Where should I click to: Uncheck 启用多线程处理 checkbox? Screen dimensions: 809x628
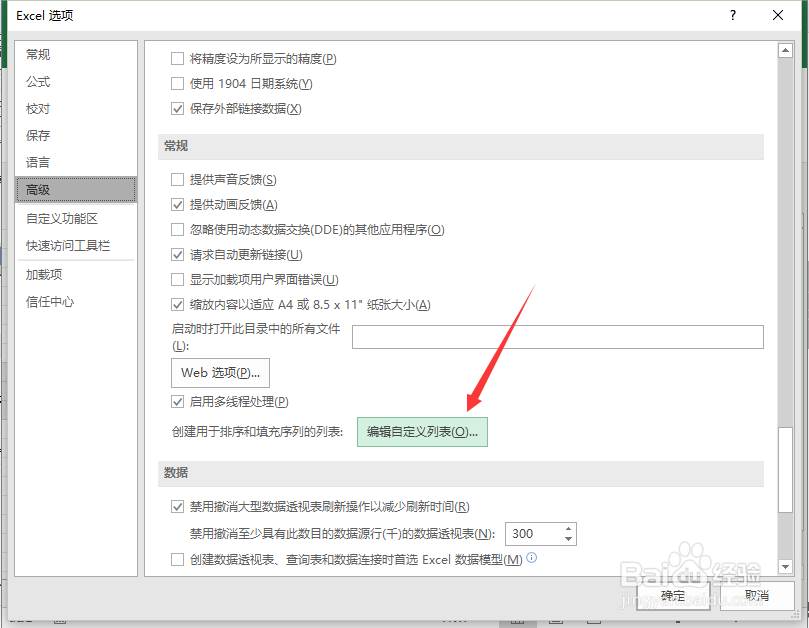(x=177, y=401)
